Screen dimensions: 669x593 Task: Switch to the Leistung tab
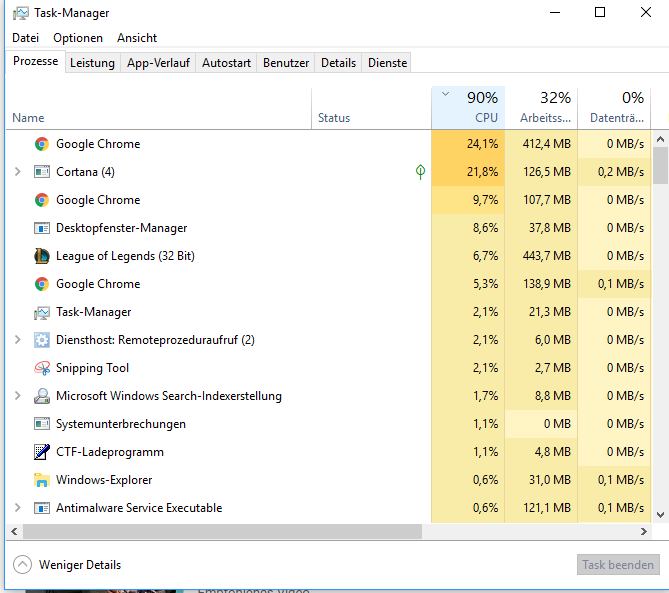[x=93, y=63]
